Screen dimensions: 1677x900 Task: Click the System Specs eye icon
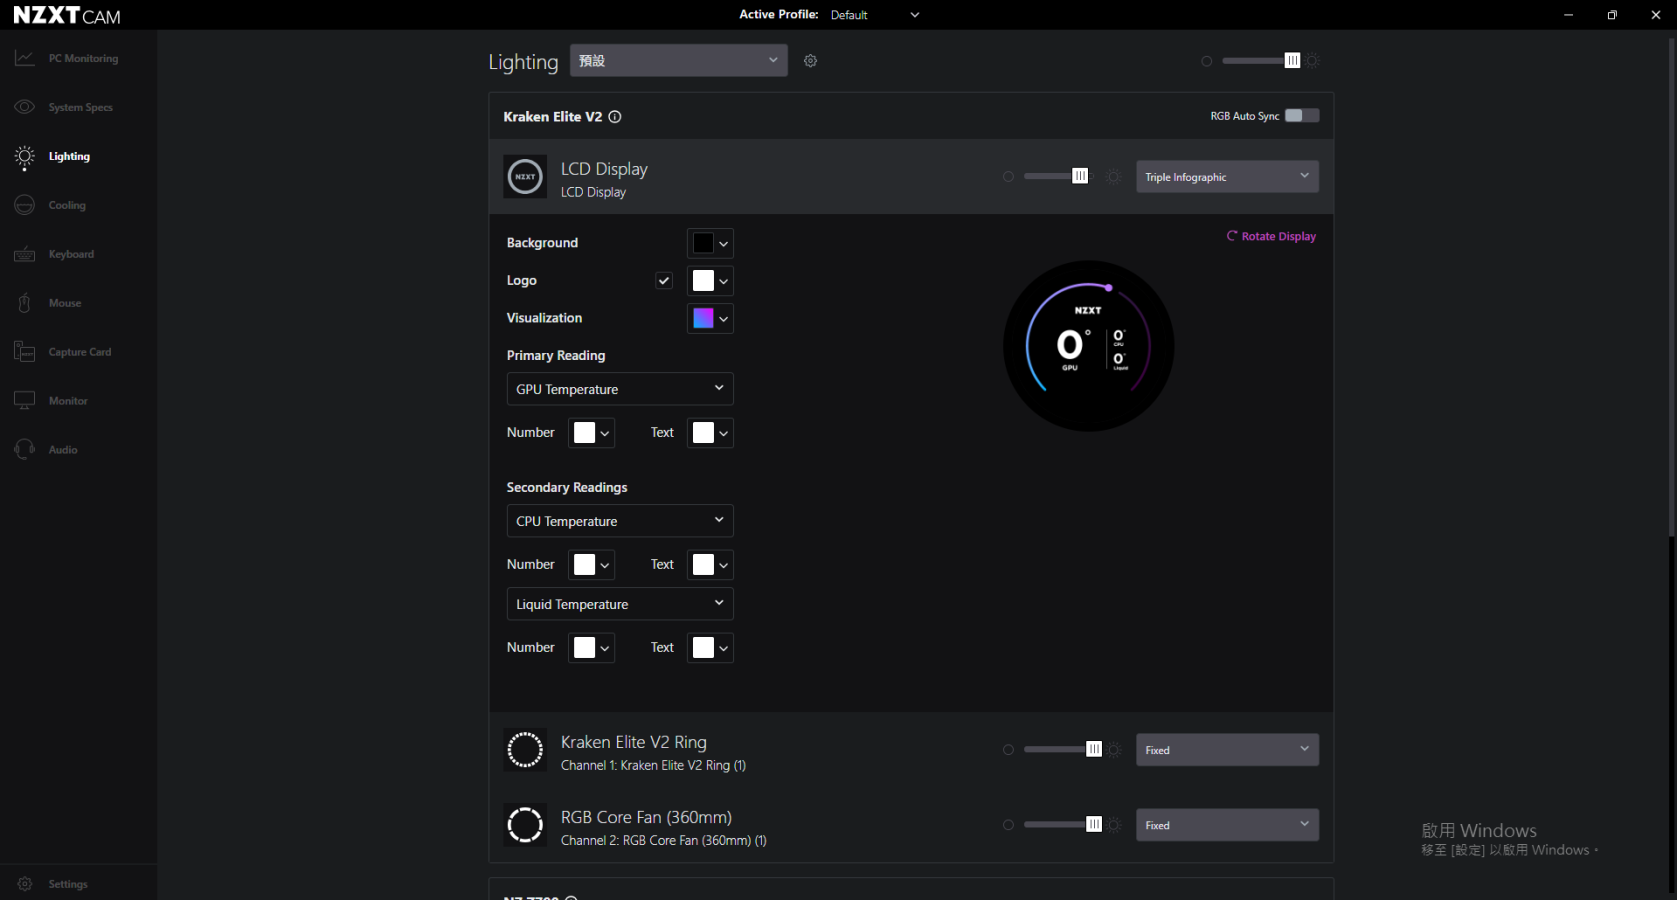pos(25,107)
